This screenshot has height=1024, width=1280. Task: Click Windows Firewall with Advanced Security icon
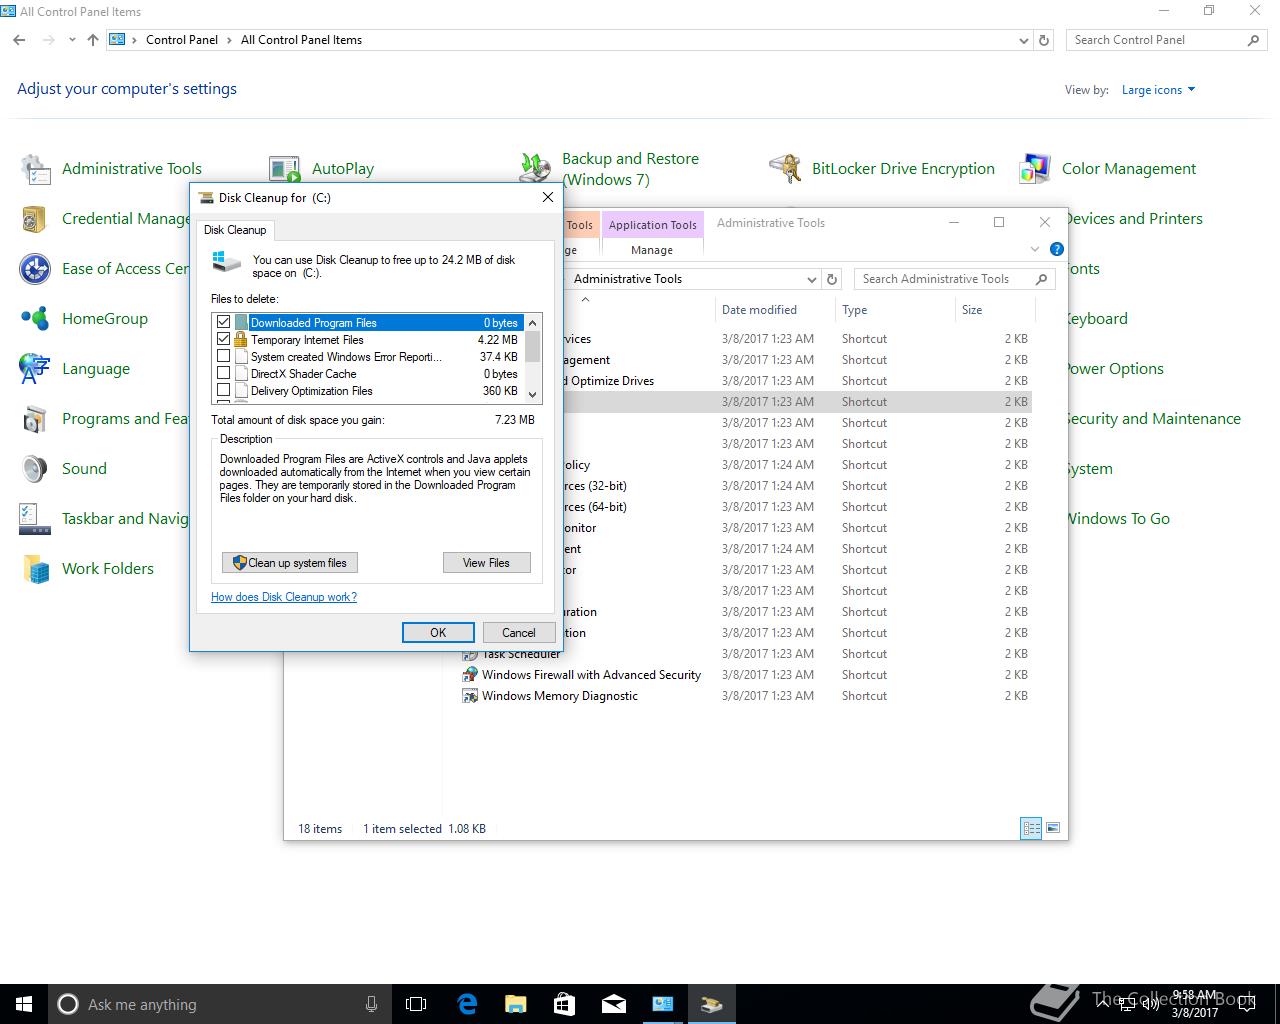pos(470,675)
